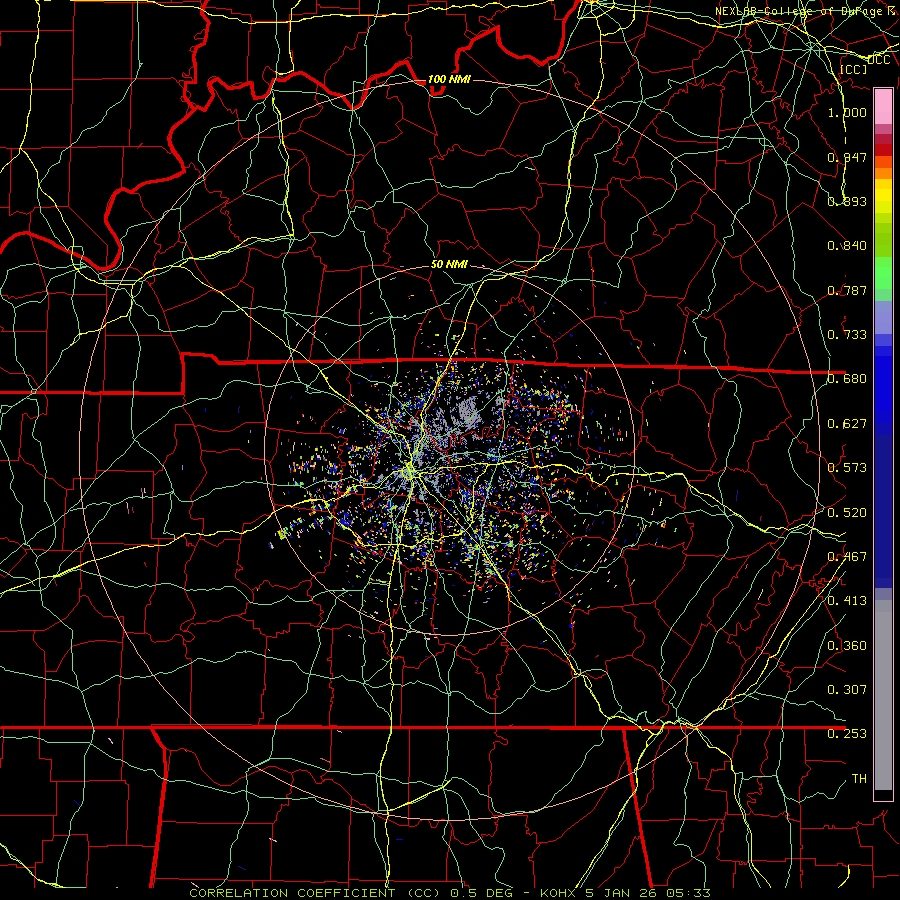Click the 0.520 scale value
The height and width of the screenshot is (900, 900).
847,513
